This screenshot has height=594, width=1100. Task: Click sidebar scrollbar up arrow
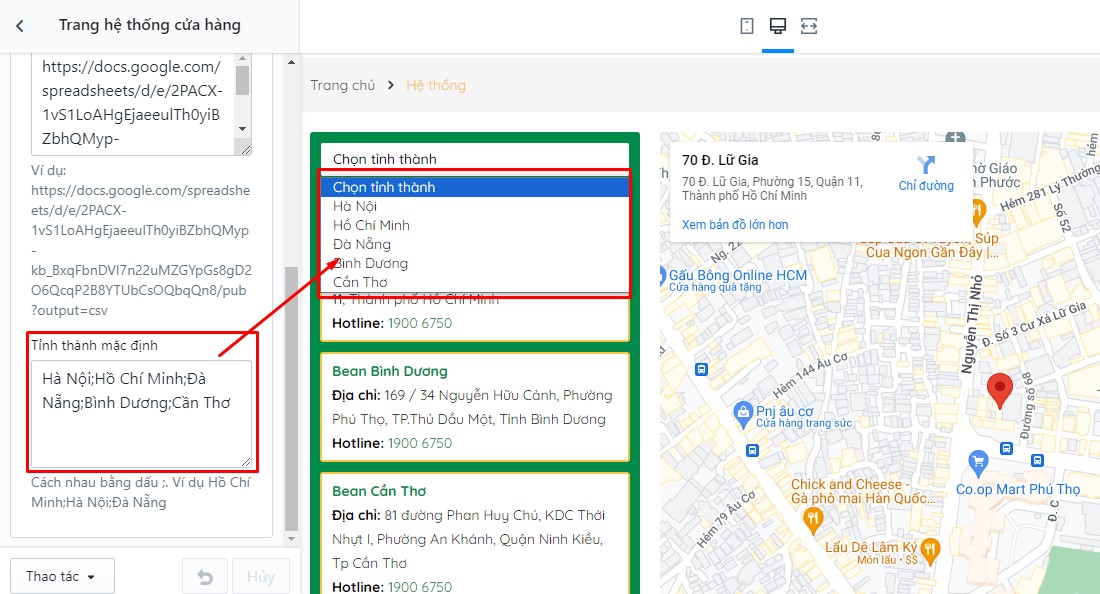(291, 63)
